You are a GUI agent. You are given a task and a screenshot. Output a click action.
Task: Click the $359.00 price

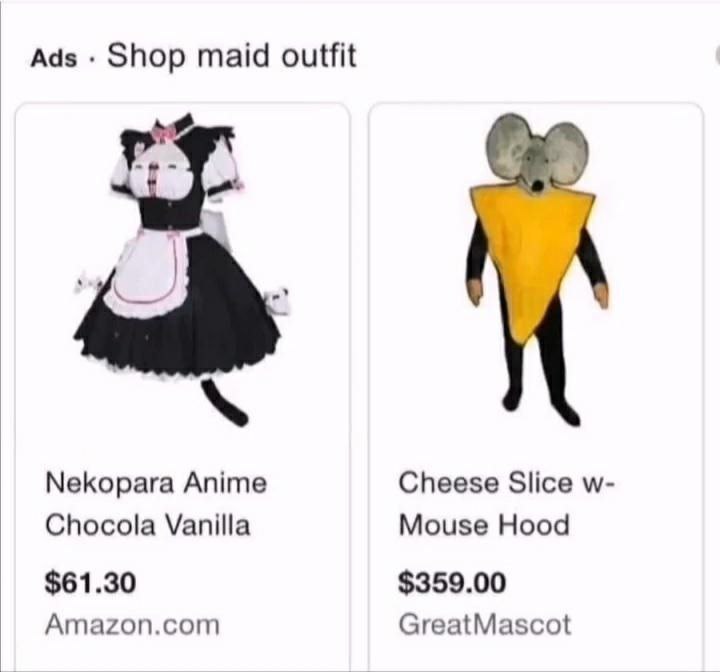(x=452, y=582)
